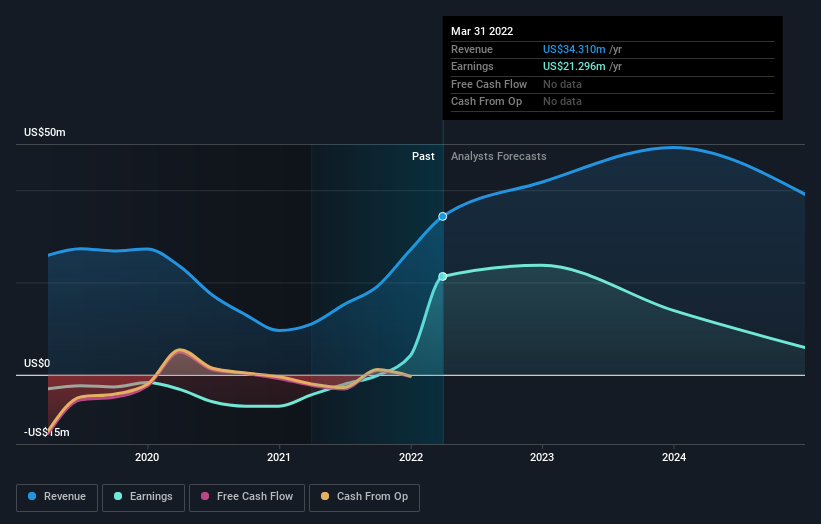
Task: Click the Mar 31 2022 tooltip date
Action: coord(482,31)
